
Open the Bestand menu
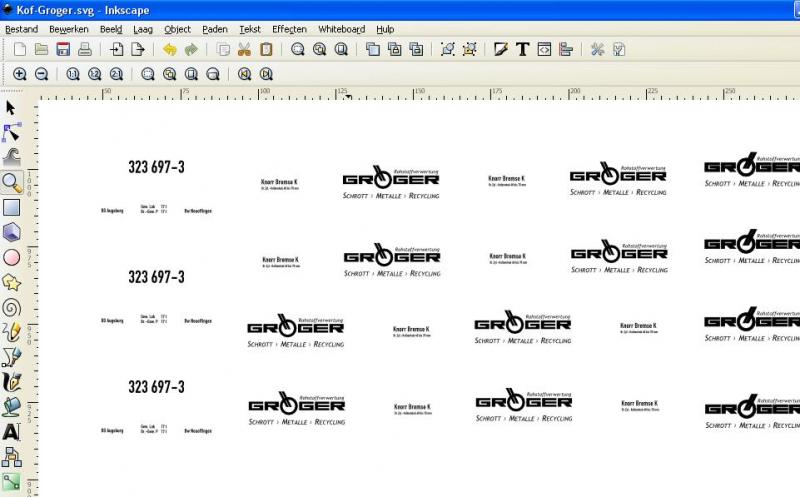coord(21,30)
